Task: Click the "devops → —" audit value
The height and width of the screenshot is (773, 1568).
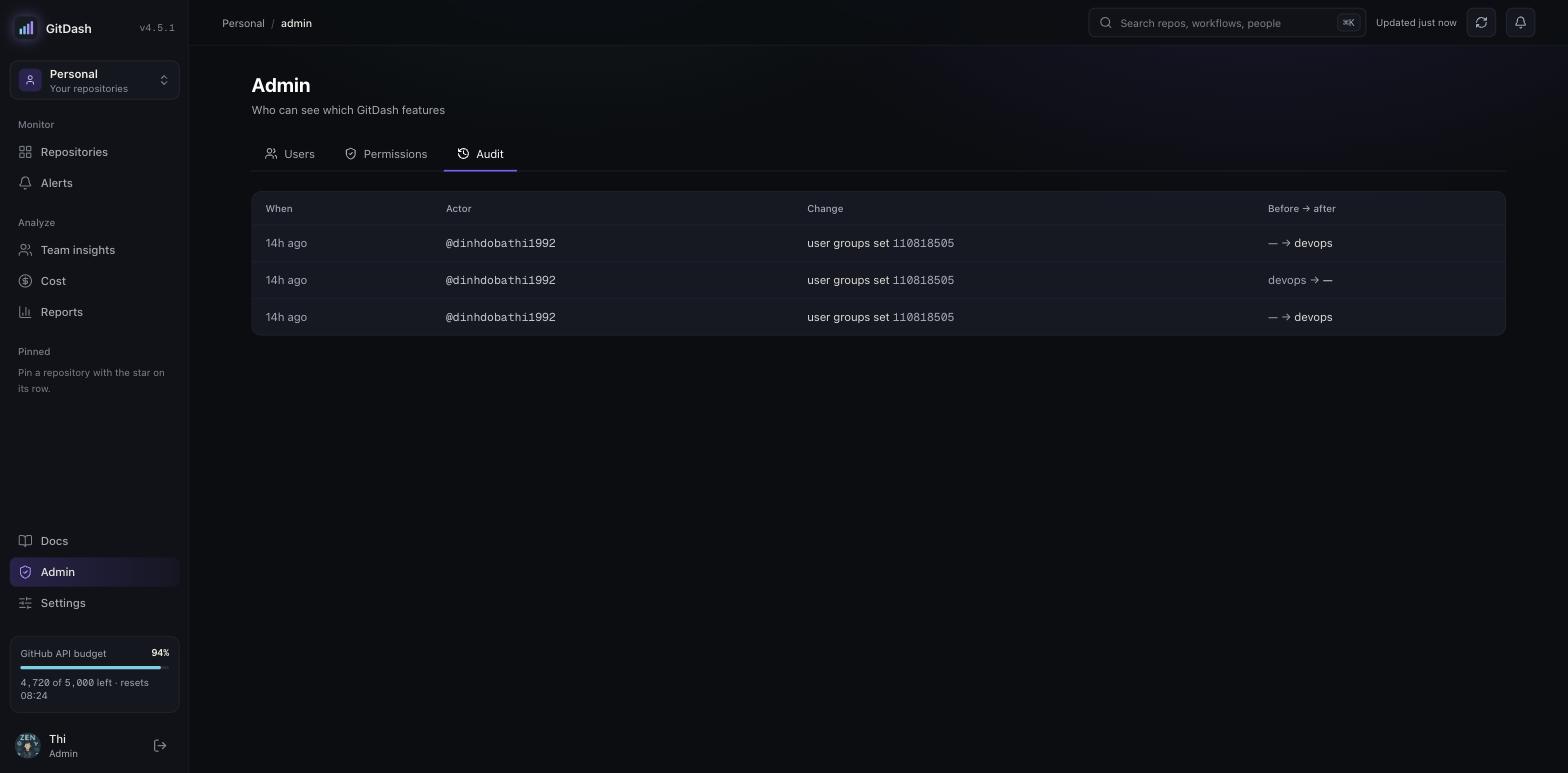Action: click(1300, 280)
